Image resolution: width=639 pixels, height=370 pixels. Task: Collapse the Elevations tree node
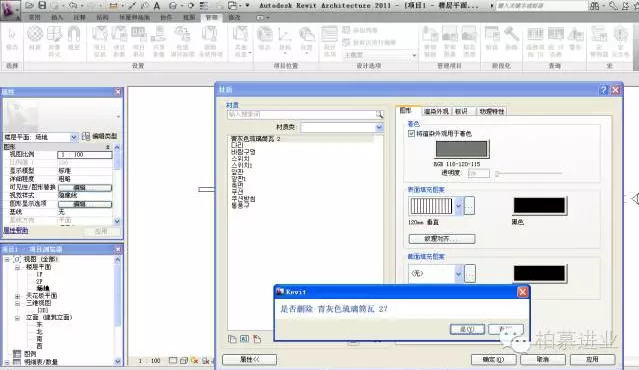point(17,317)
